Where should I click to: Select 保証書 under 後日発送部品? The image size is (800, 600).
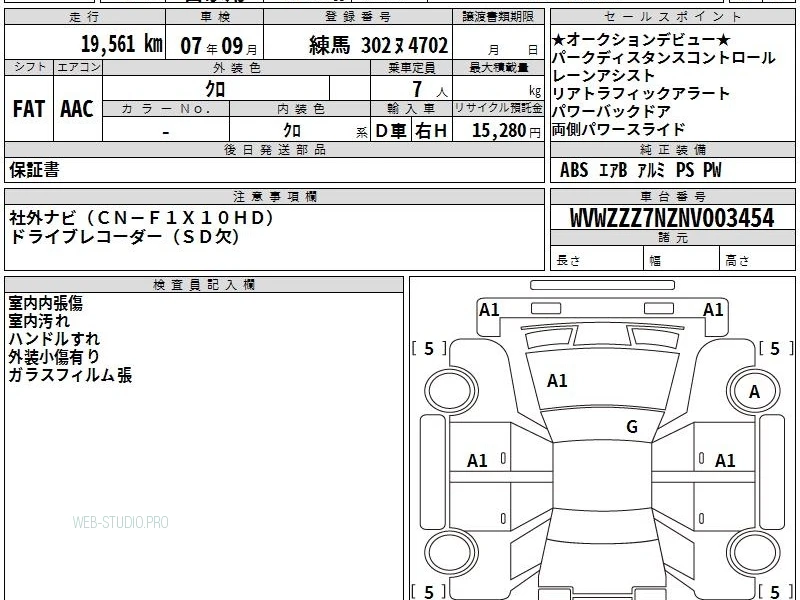[34, 170]
